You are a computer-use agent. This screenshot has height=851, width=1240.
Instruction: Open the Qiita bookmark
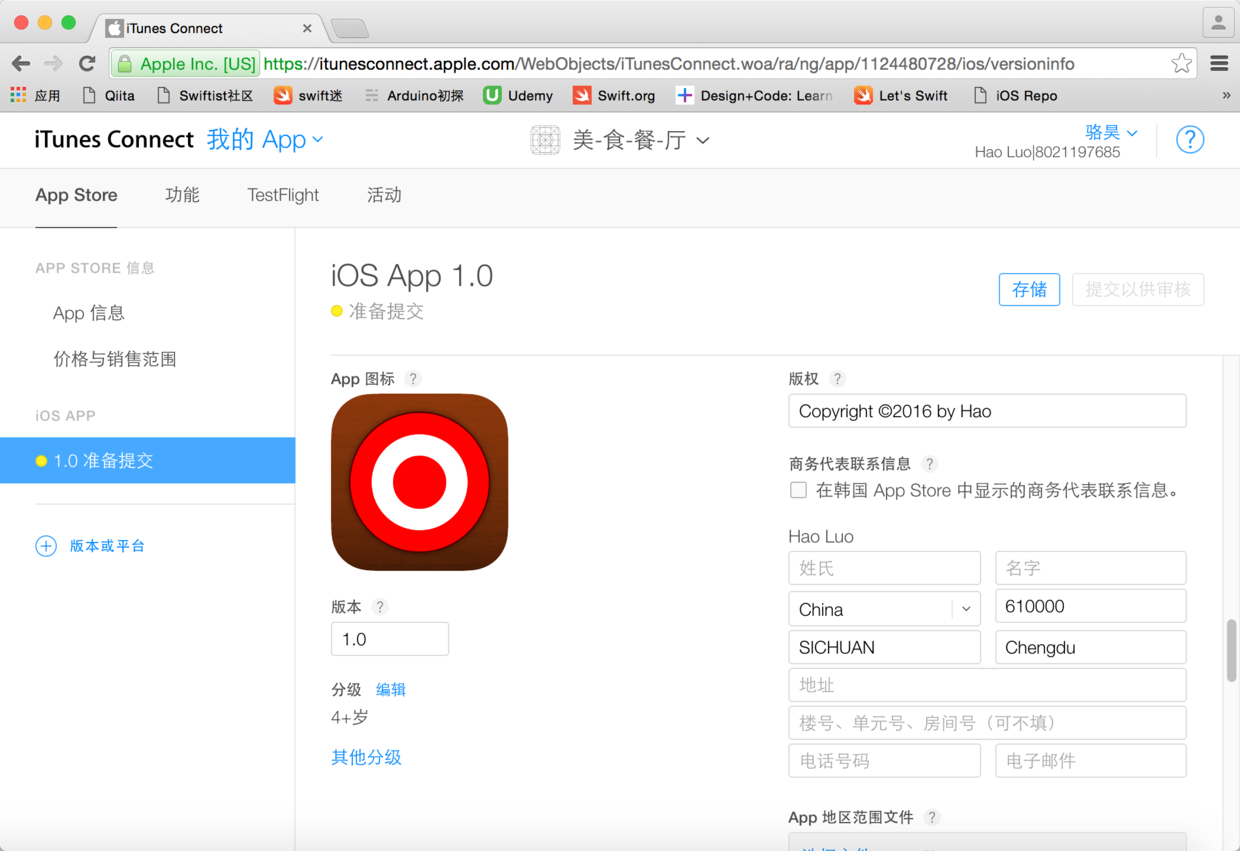point(108,96)
